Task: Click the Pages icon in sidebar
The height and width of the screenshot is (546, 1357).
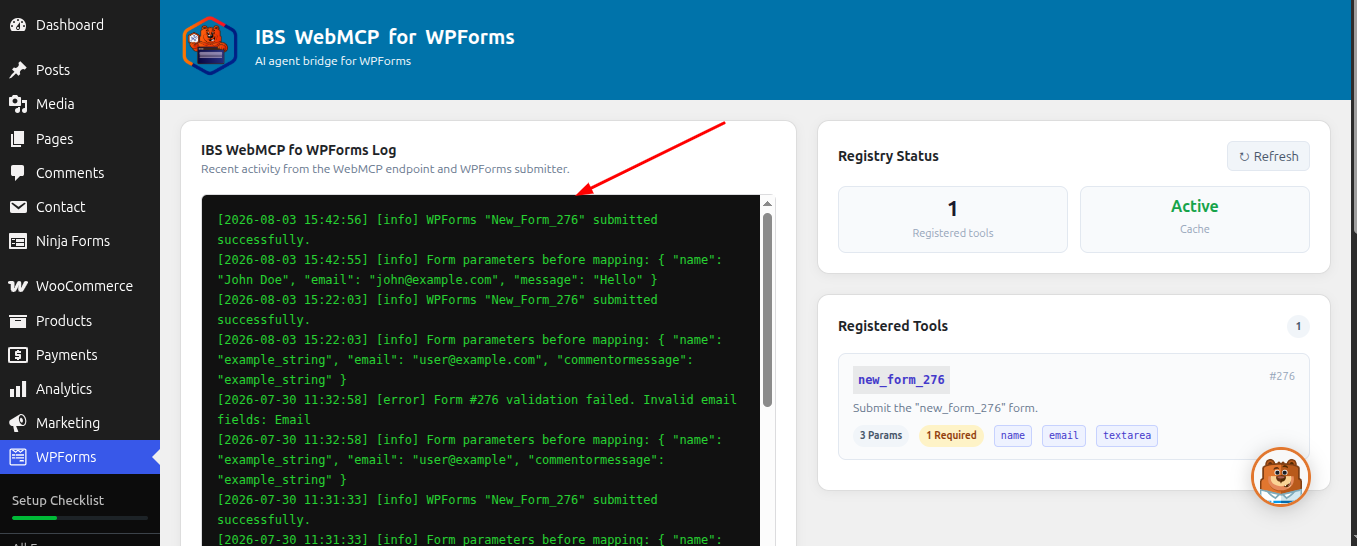Action: pos(18,139)
